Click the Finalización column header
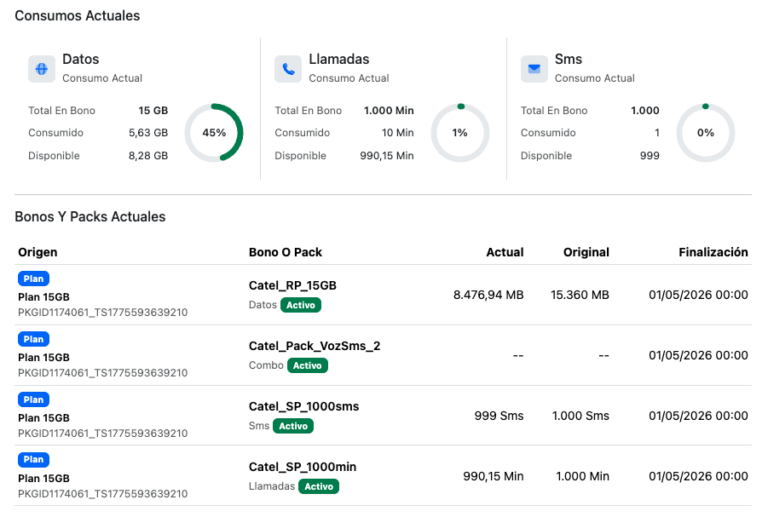Viewport: 768px width, 517px height. (x=713, y=252)
